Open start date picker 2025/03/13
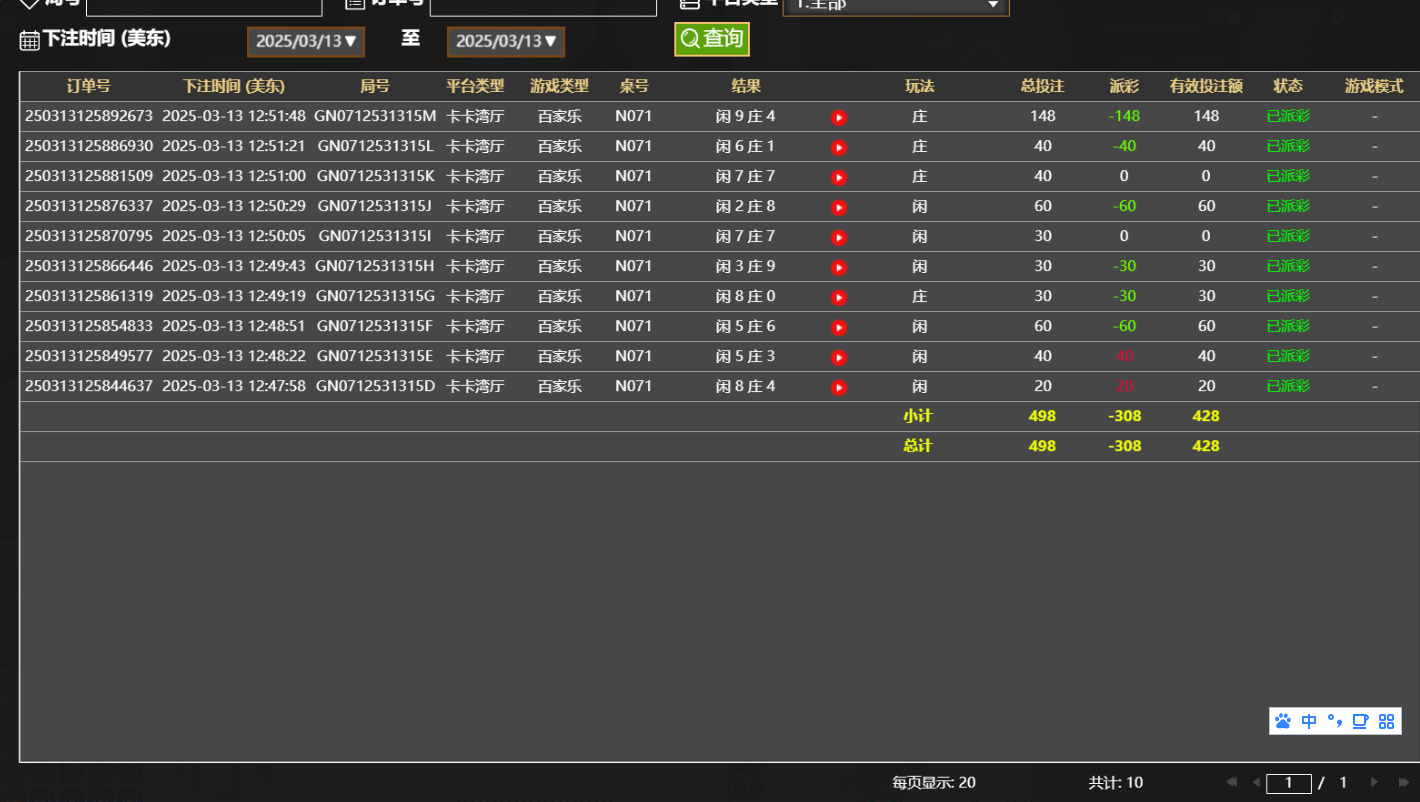The height and width of the screenshot is (802, 1420). tap(306, 41)
